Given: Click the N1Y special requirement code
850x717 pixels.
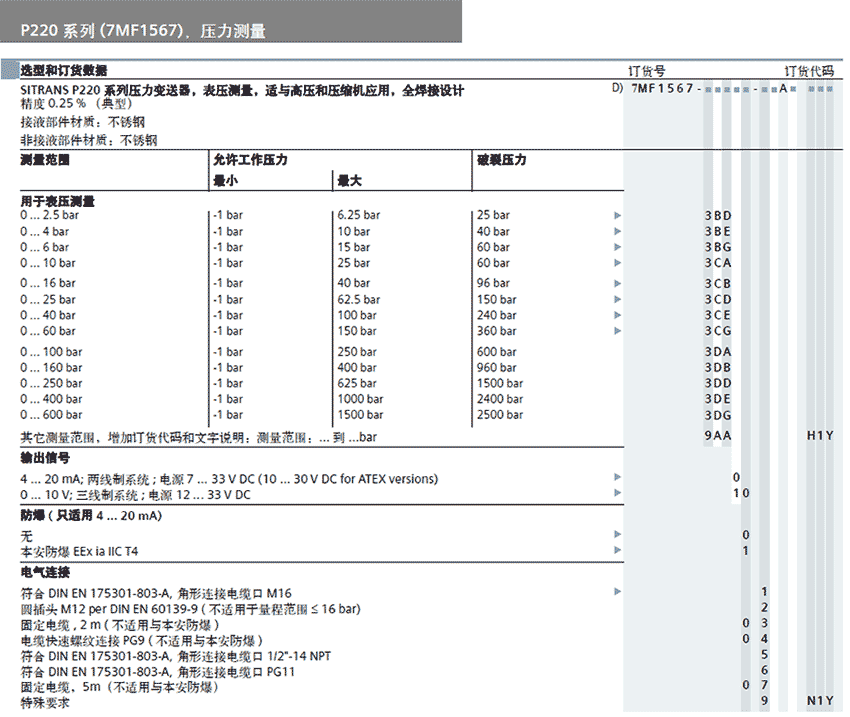Looking at the screenshot, I should pyautogui.click(x=819, y=702).
